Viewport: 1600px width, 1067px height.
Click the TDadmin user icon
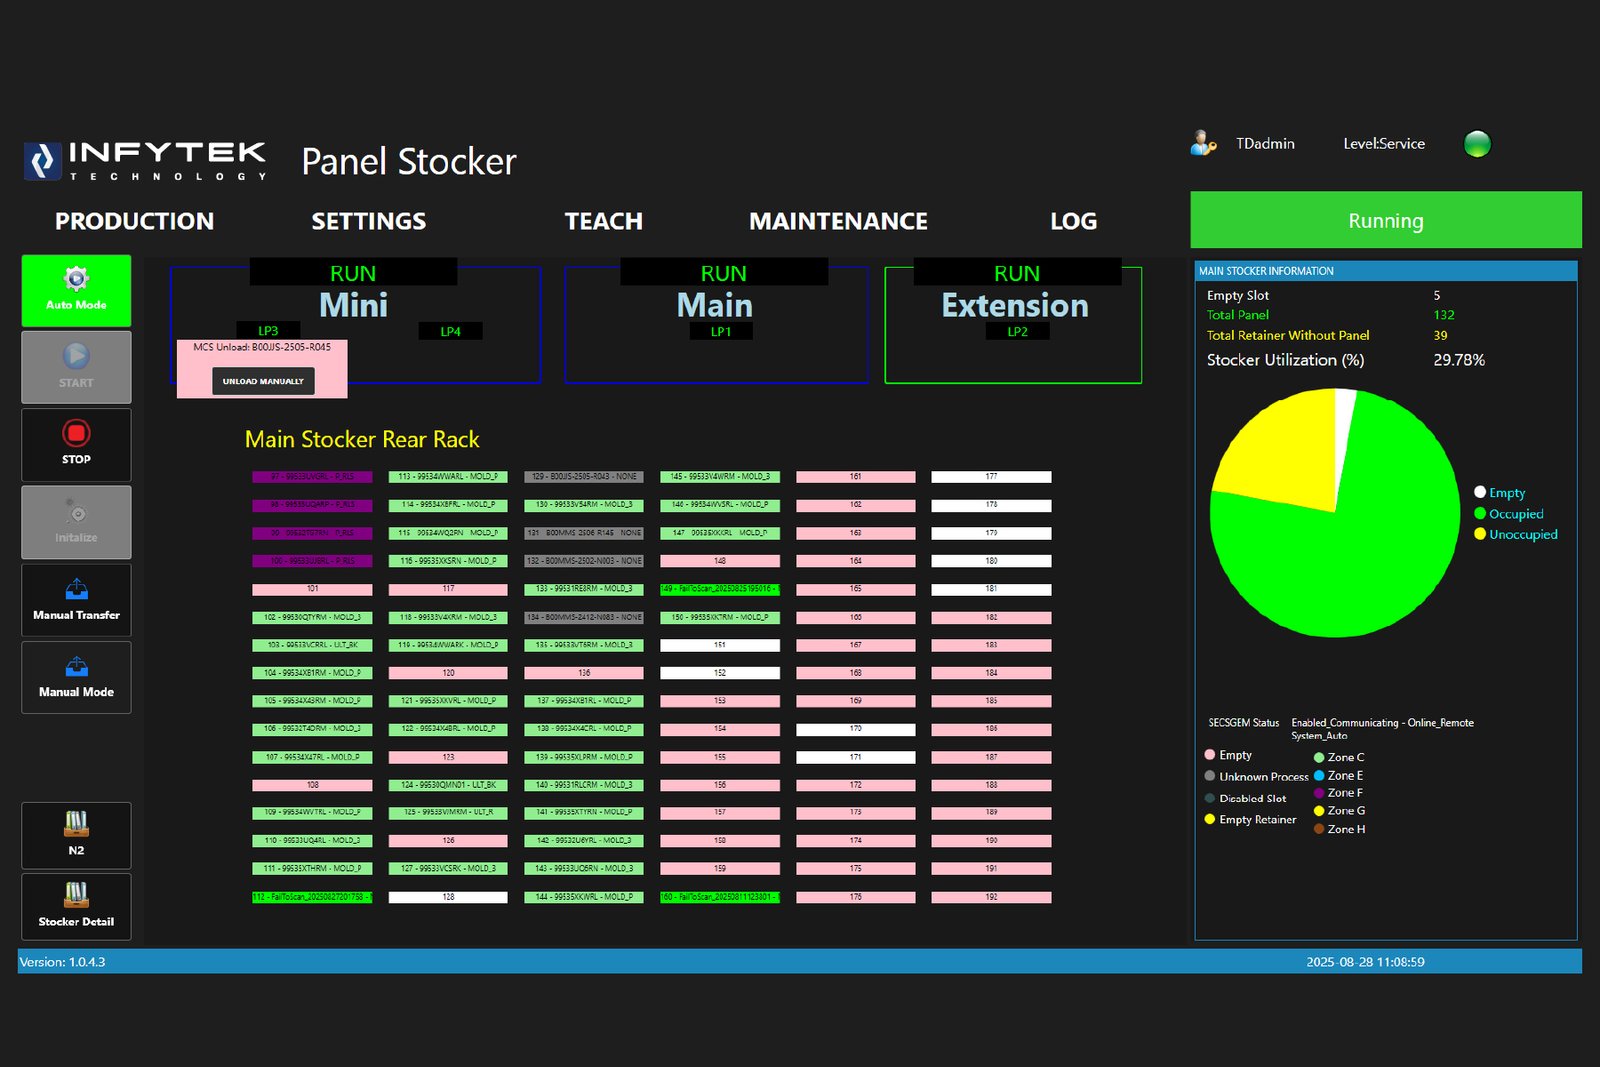click(1202, 143)
